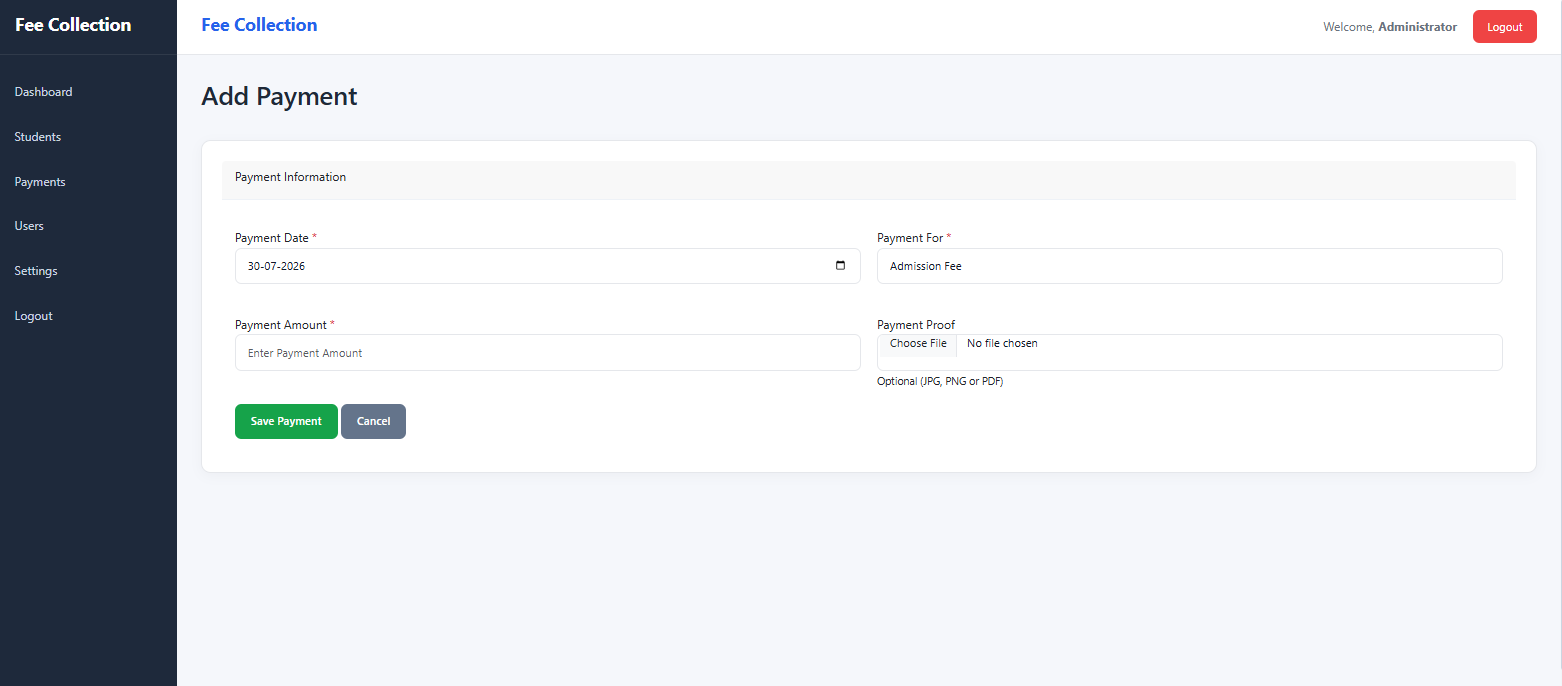
Task: Click the Cancel button
Action: (373, 421)
